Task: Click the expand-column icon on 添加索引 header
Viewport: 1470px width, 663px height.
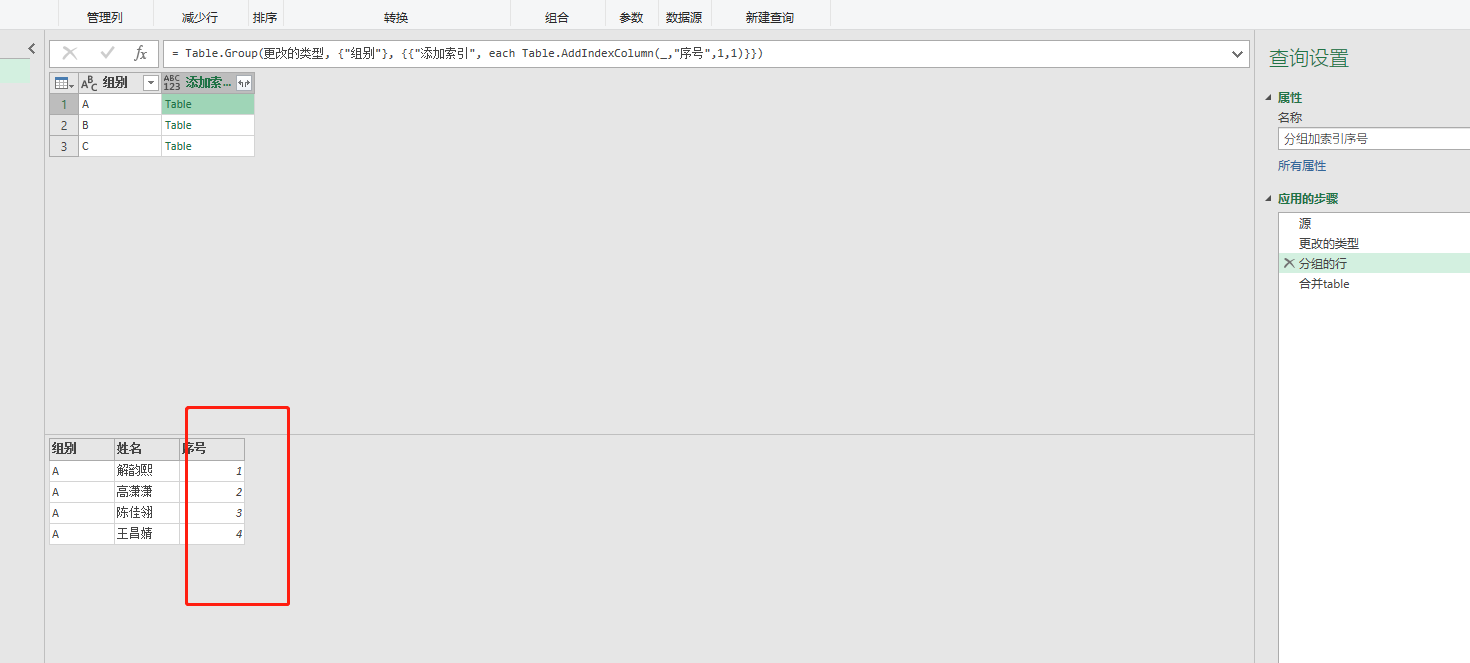Action: (x=244, y=83)
